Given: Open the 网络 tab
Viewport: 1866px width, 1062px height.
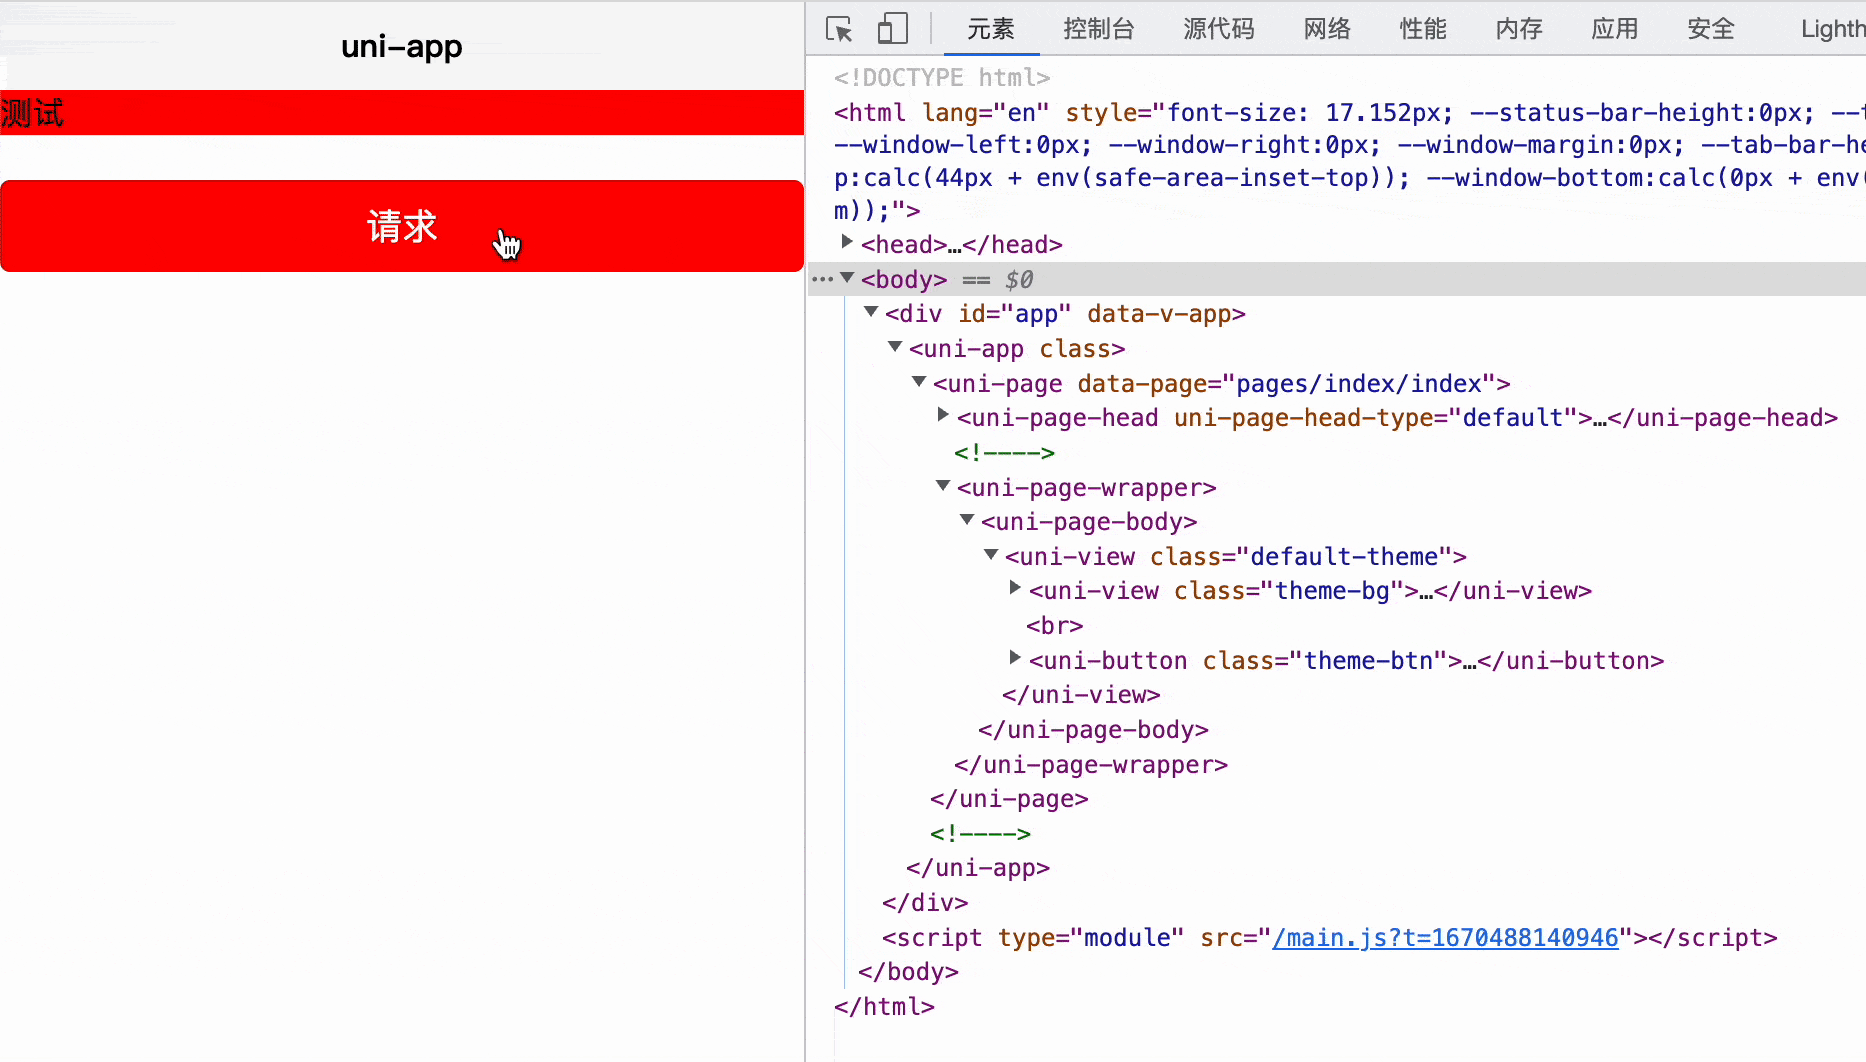Looking at the screenshot, I should (1327, 29).
